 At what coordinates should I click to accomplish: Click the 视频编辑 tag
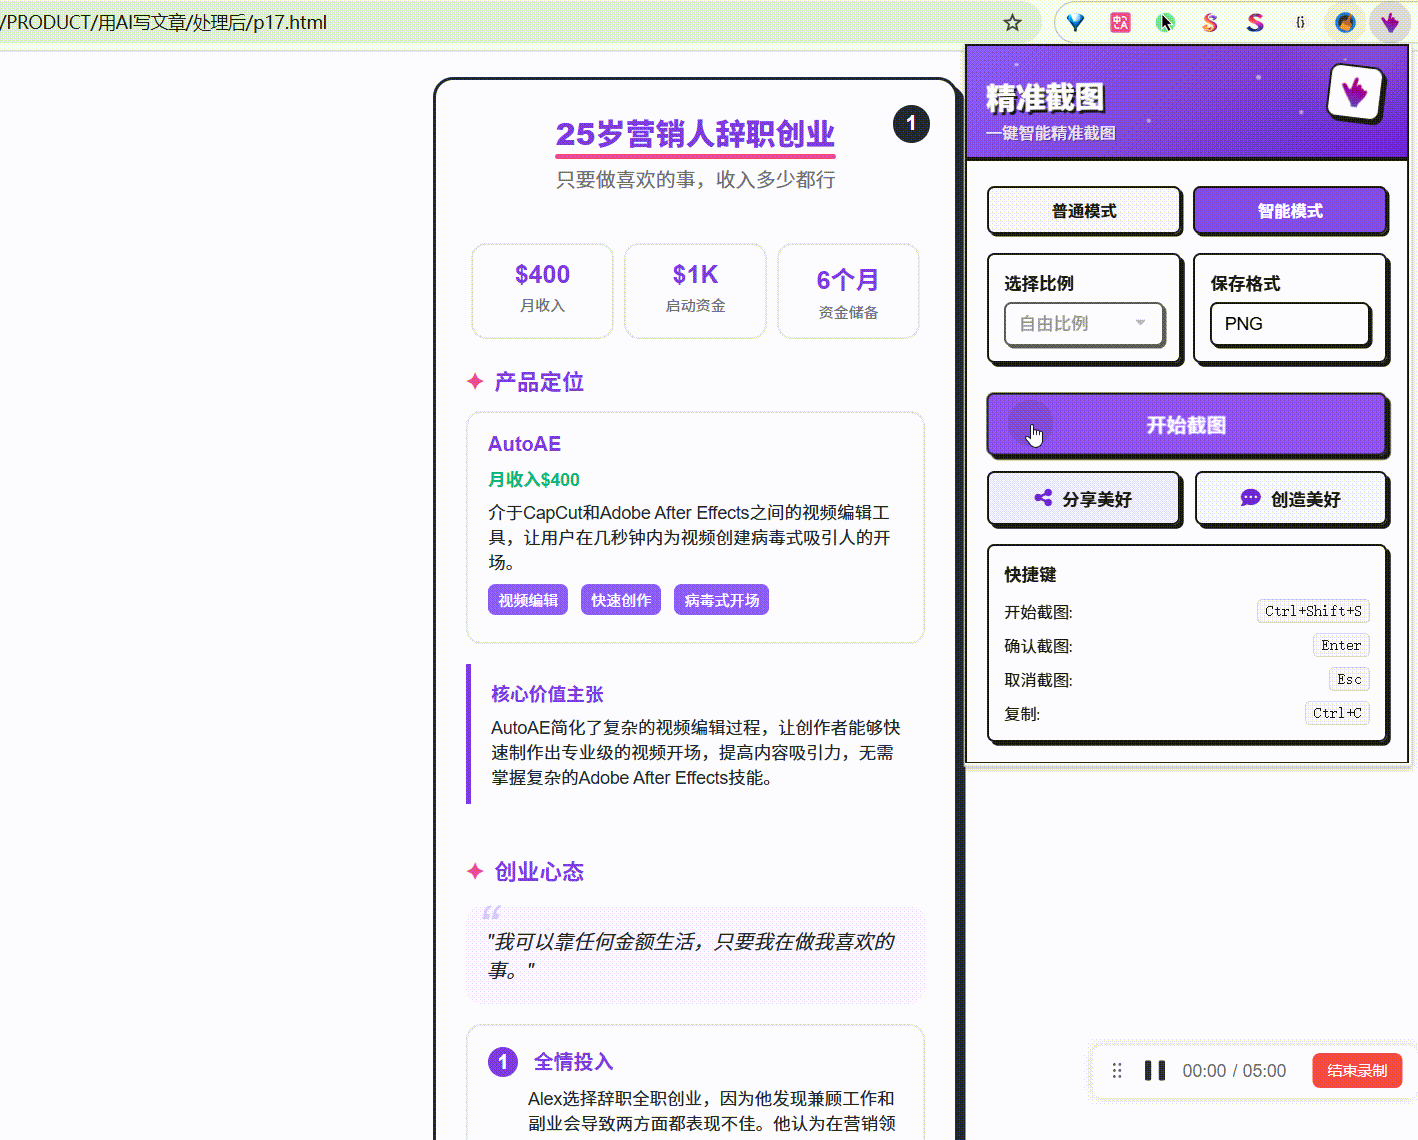[528, 600]
